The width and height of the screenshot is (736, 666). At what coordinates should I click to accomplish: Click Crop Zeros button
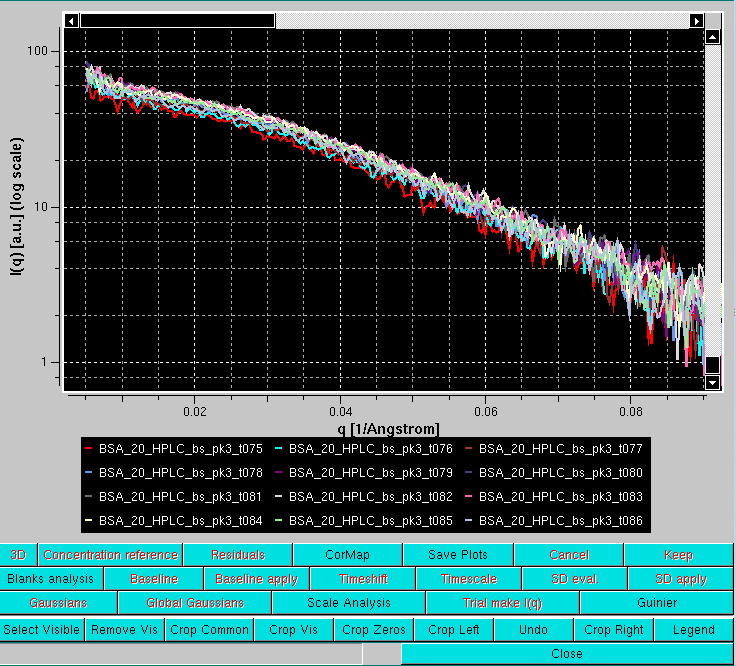point(374,629)
